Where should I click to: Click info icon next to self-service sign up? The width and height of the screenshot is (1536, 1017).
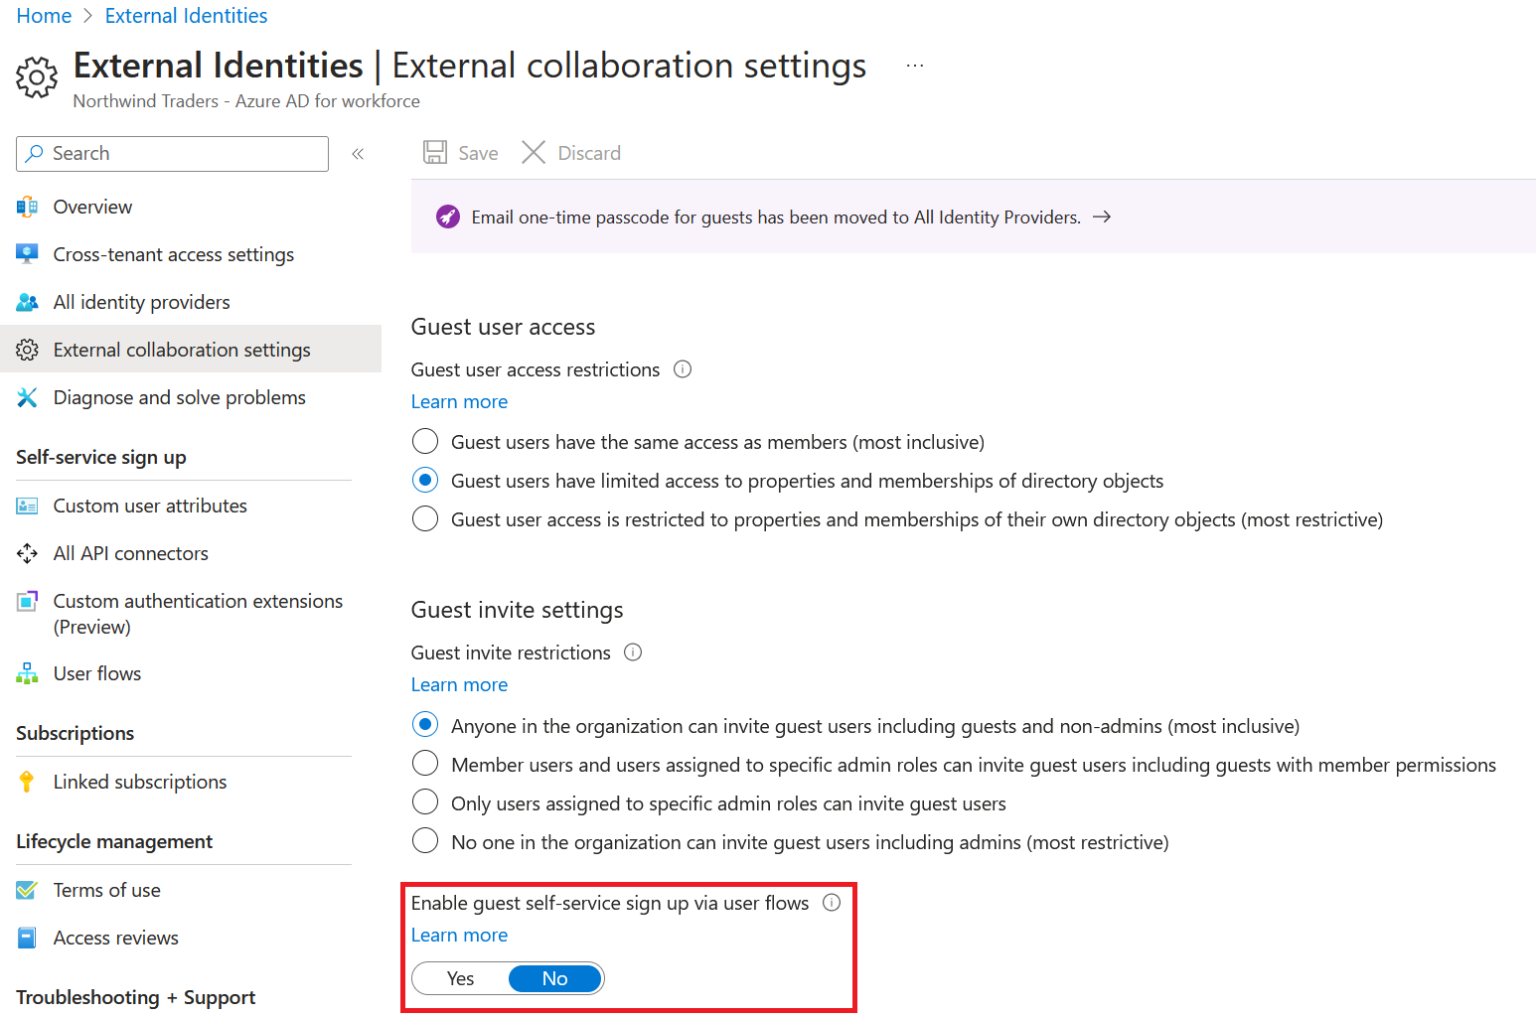(831, 903)
